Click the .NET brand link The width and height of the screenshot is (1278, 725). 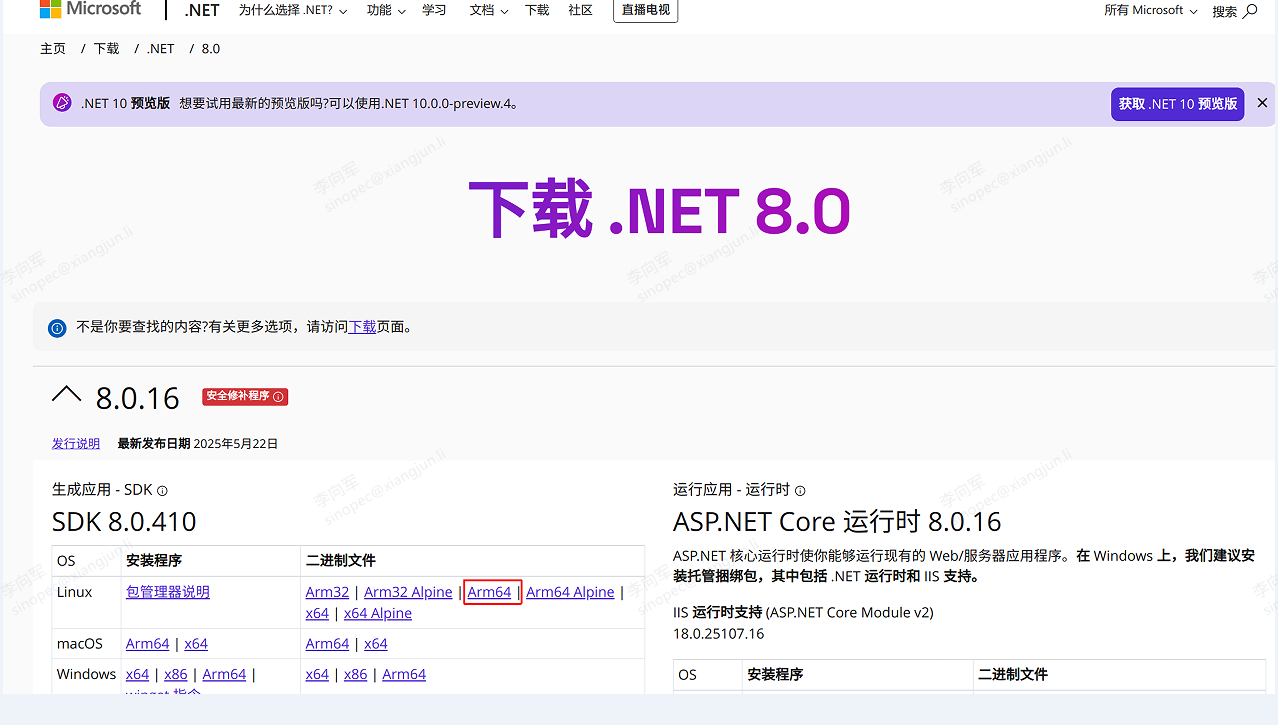[x=202, y=10]
